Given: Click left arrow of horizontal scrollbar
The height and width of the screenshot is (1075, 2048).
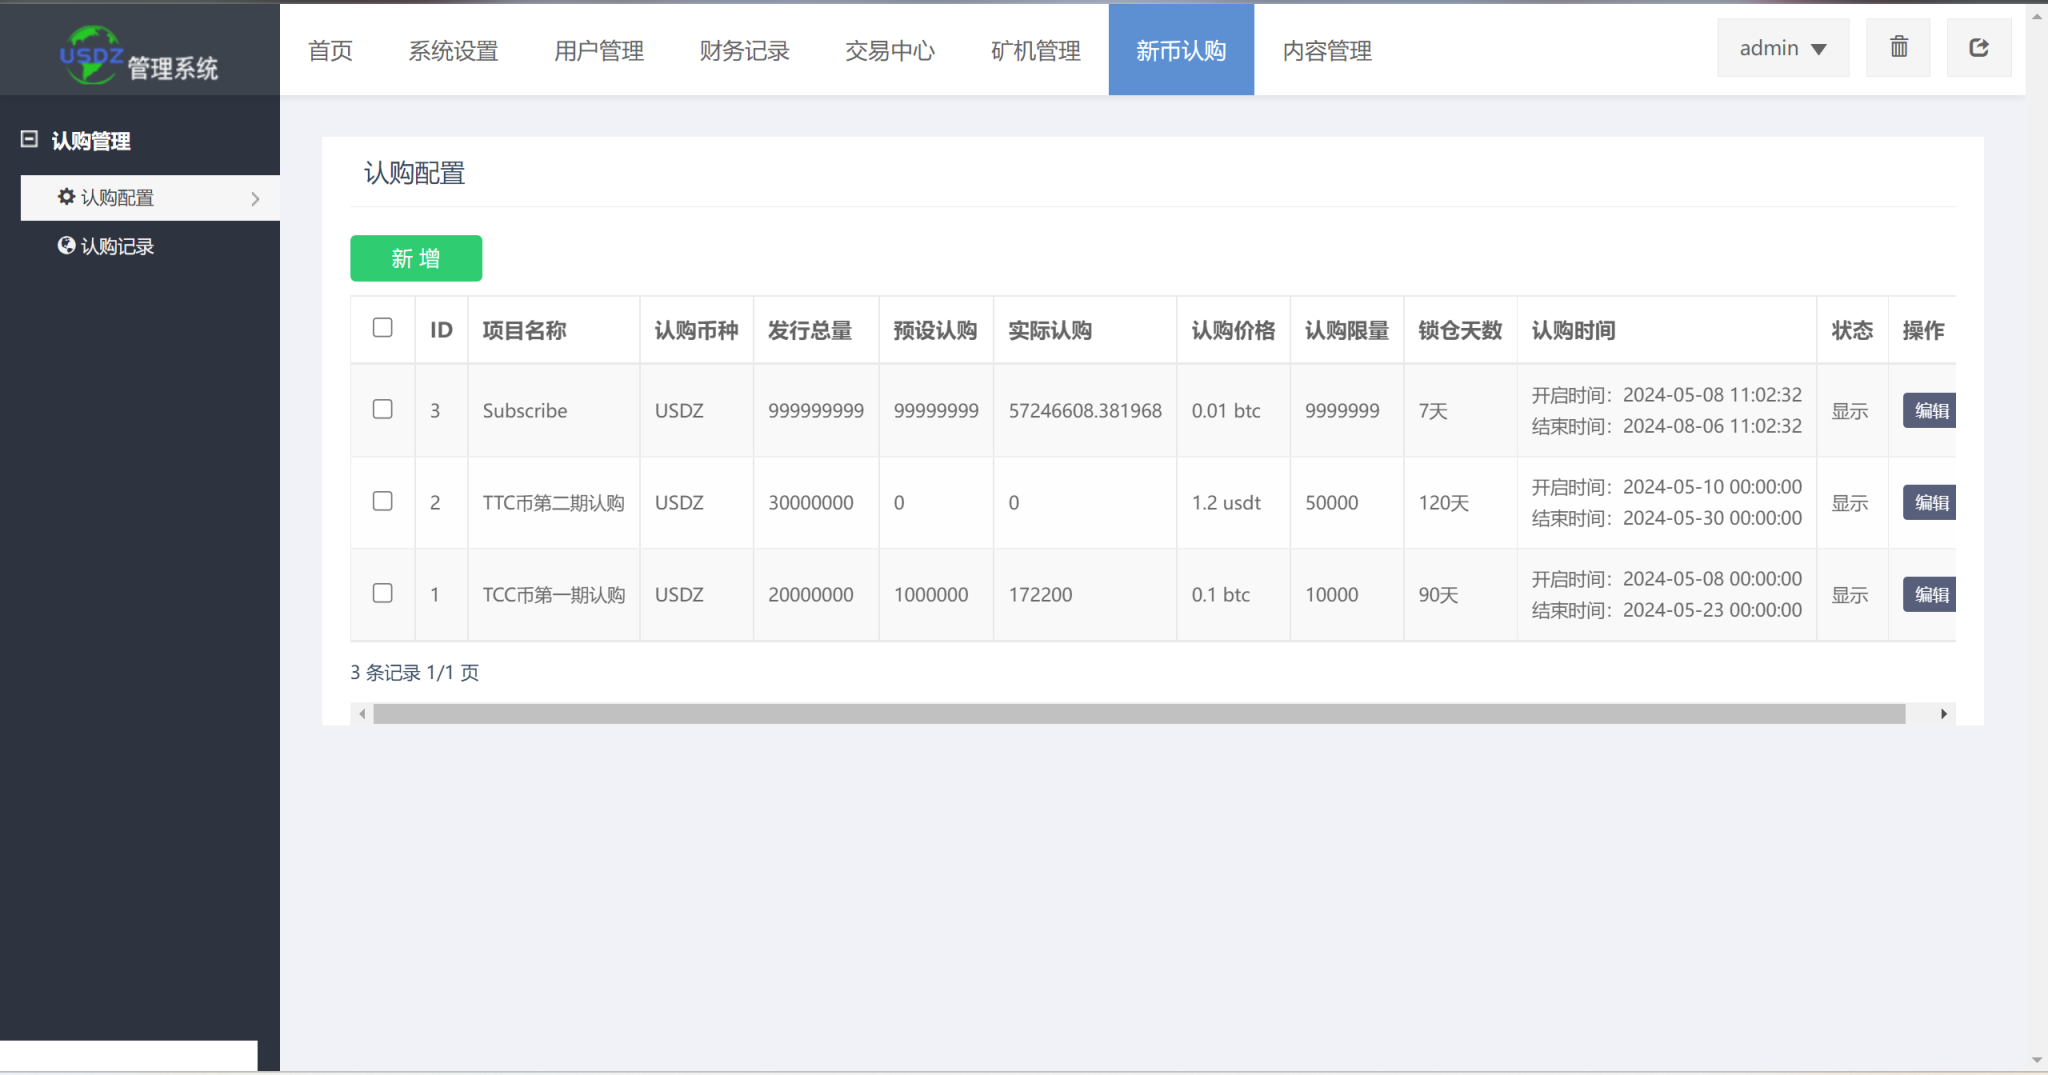Looking at the screenshot, I should tap(362, 714).
